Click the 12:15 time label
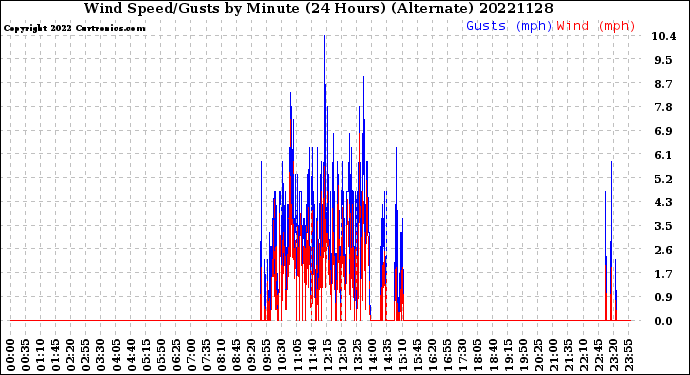 coord(327,354)
